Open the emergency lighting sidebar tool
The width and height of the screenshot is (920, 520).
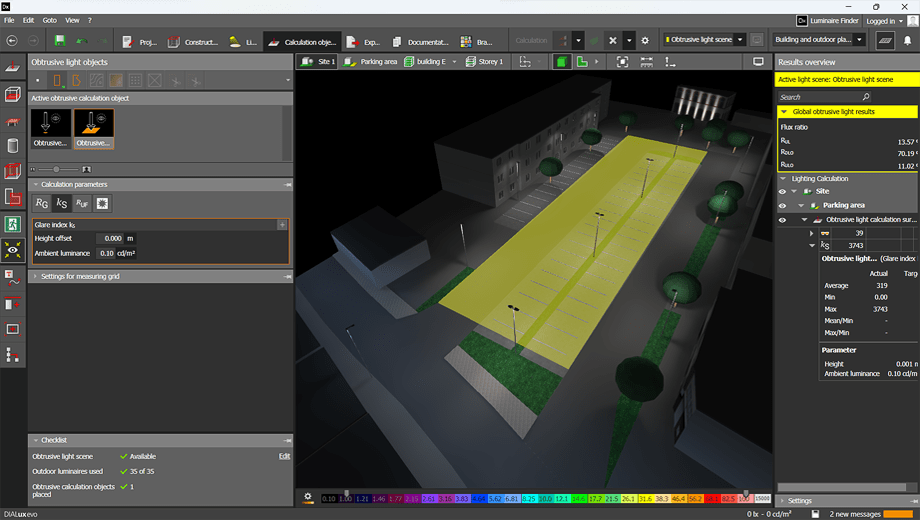(x=13, y=224)
